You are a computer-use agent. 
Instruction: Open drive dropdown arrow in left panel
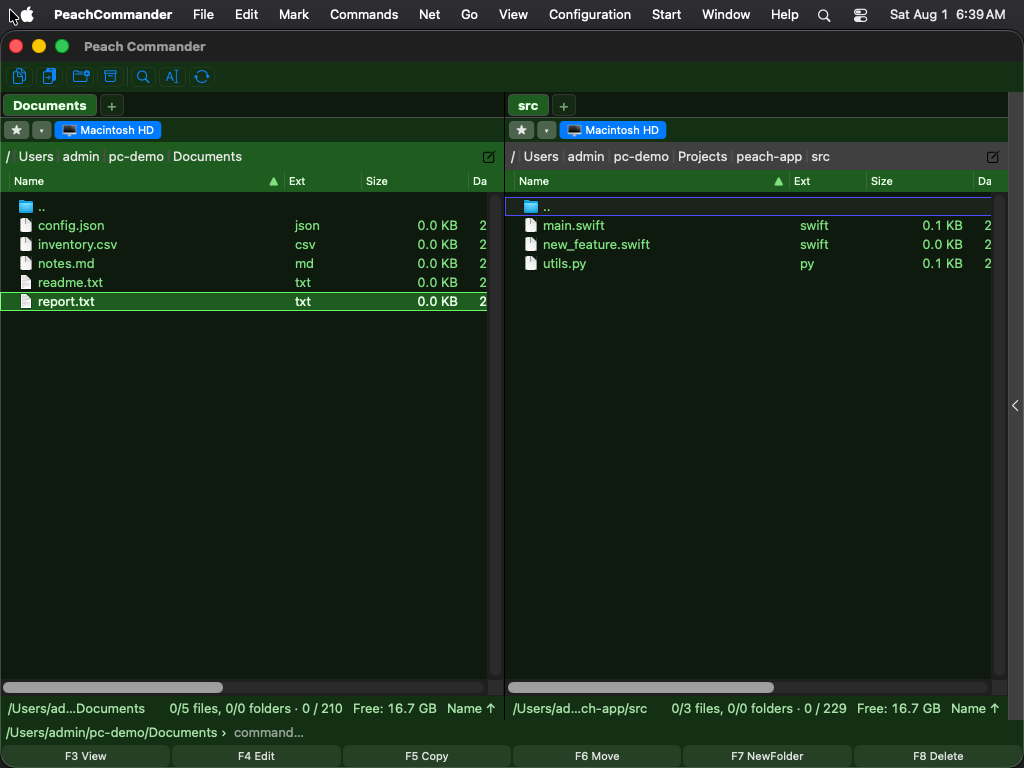41,130
